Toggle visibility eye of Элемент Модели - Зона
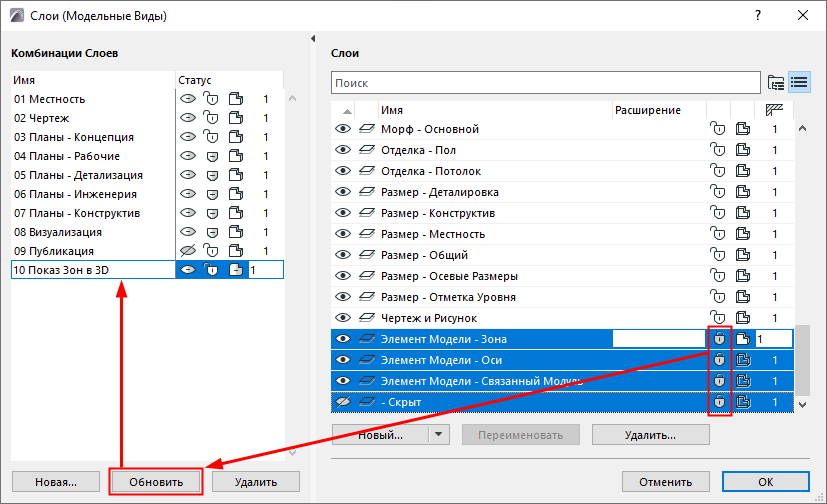 (343, 339)
